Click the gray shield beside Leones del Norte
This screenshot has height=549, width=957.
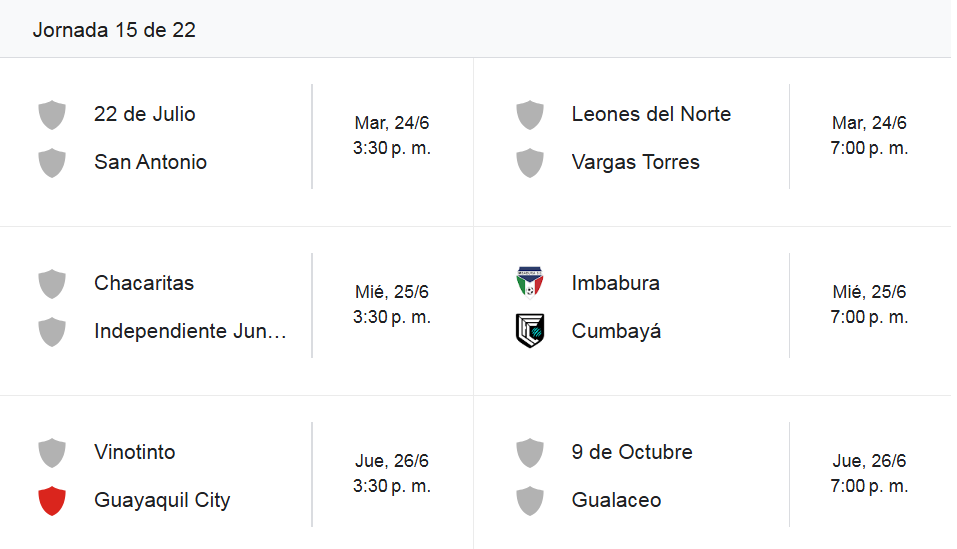click(x=530, y=115)
